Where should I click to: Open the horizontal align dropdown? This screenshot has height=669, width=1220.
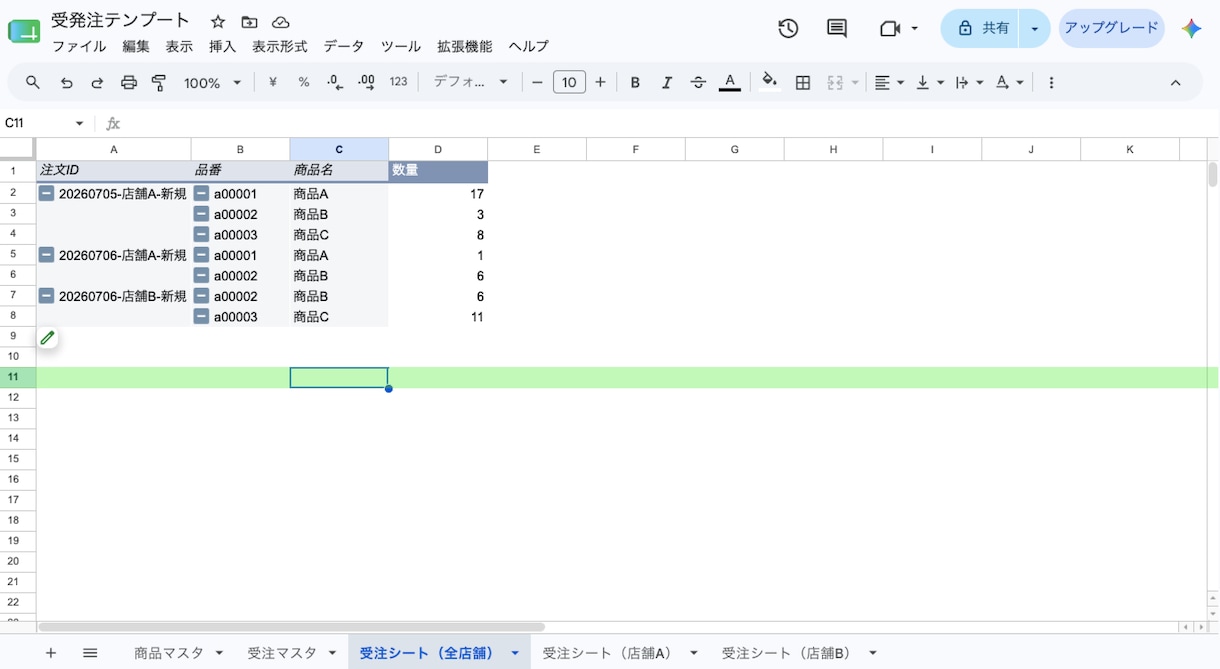click(x=889, y=82)
